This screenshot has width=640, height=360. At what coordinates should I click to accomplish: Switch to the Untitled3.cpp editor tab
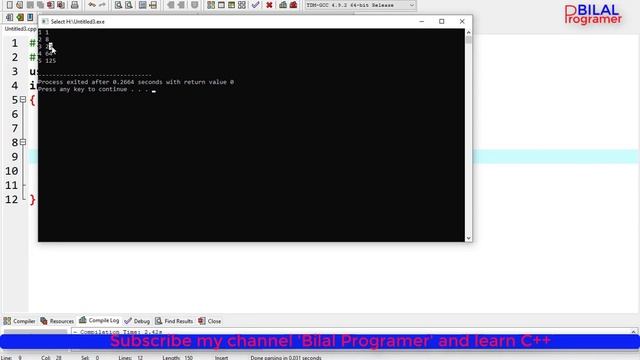(20, 29)
